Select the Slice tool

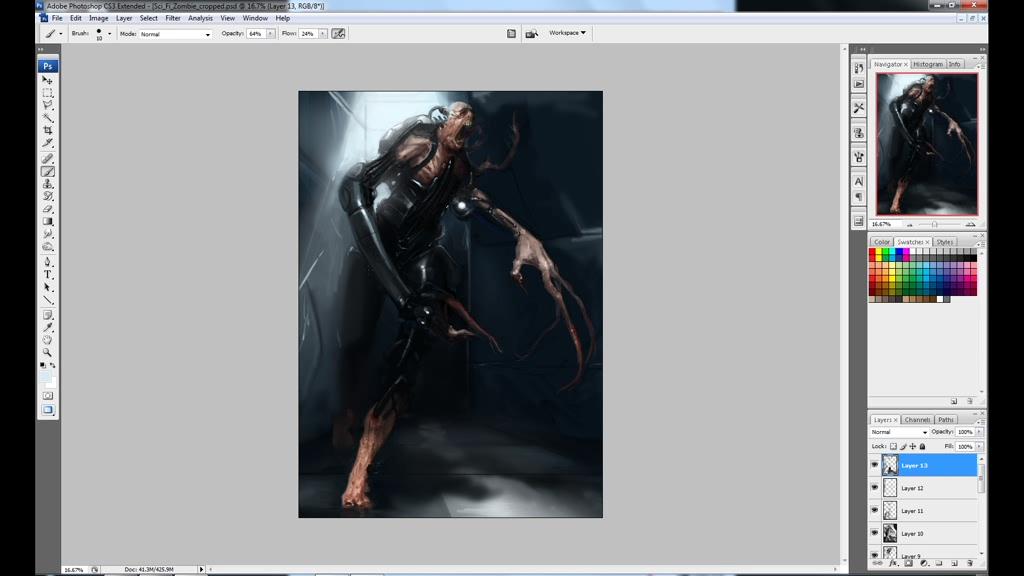[x=47, y=142]
